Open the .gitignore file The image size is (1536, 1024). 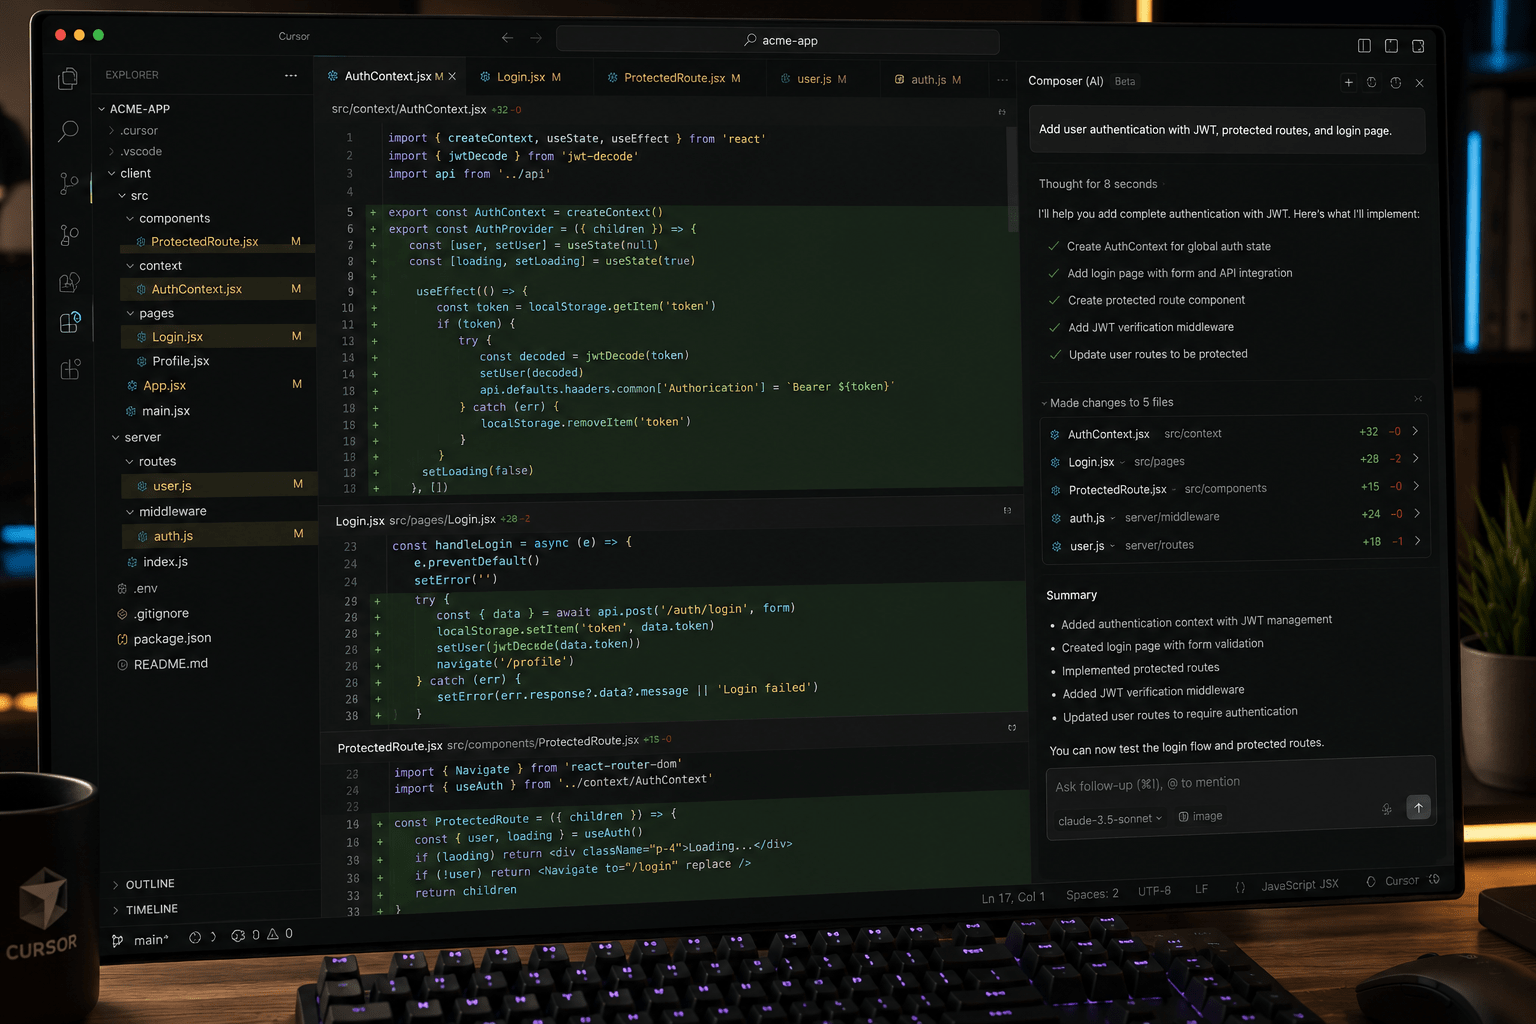[153, 614]
